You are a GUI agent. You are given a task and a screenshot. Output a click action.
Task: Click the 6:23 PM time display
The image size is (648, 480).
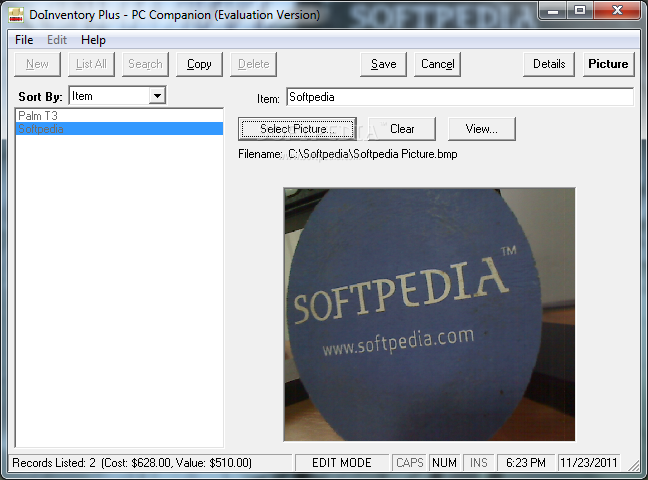(x=526, y=463)
